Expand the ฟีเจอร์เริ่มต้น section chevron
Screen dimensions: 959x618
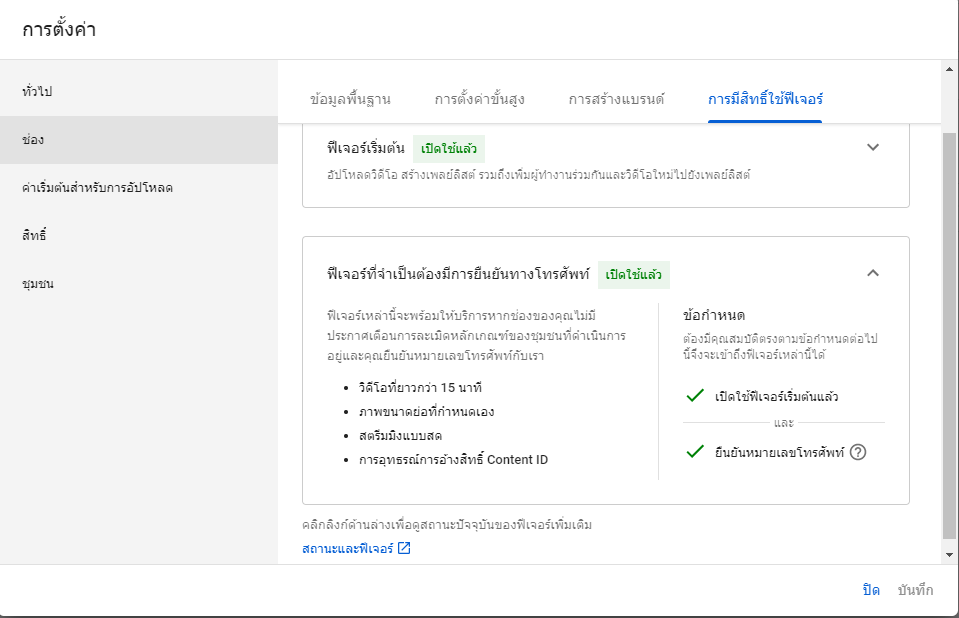point(873,148)
